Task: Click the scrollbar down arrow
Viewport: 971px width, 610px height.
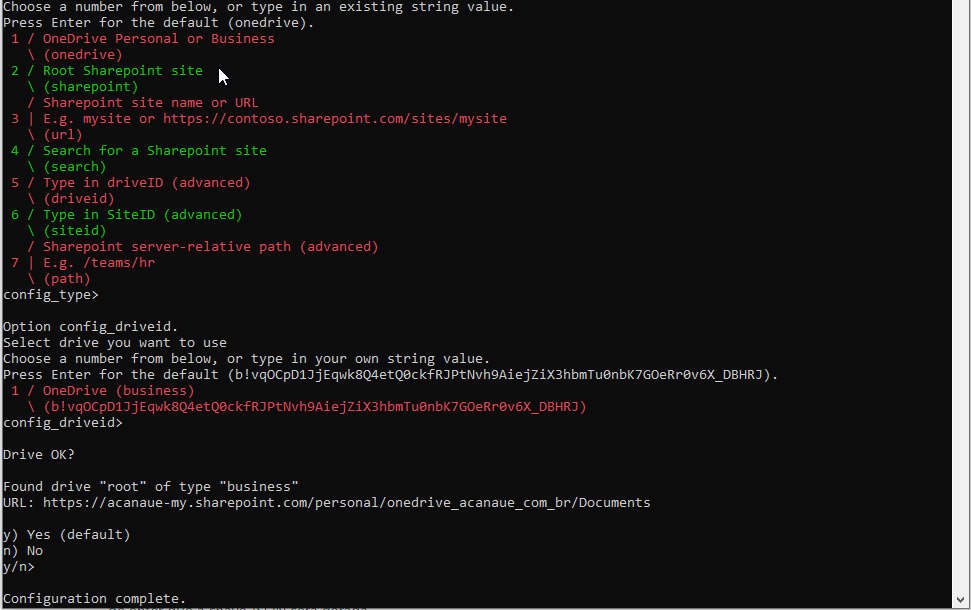Action: tap(960, 599)
